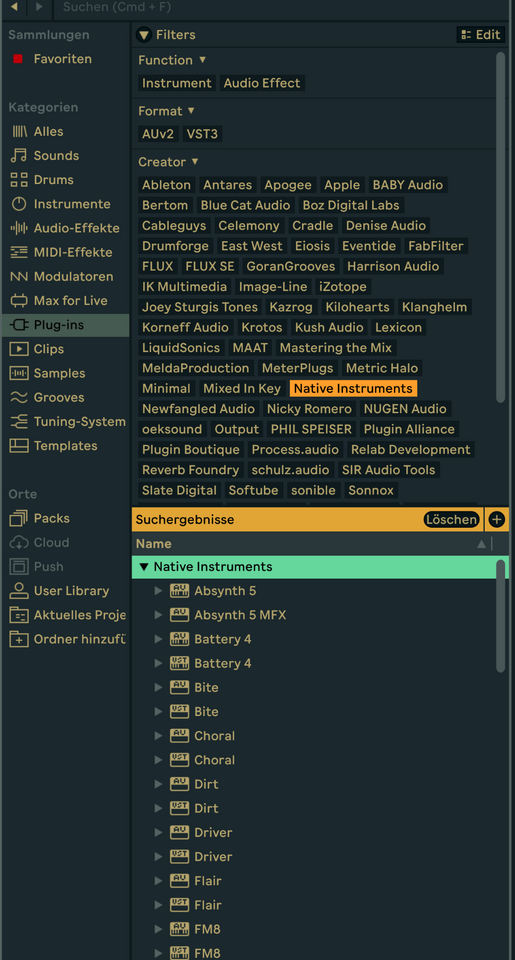
Task: Click the AU icon of Absynth 5
Action: [179, 591]
